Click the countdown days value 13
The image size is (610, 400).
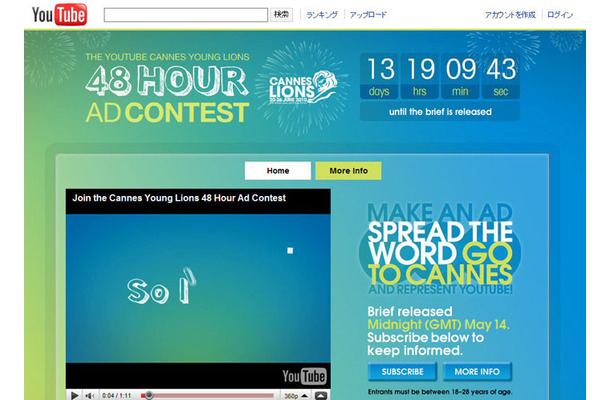tap(380, 69)
